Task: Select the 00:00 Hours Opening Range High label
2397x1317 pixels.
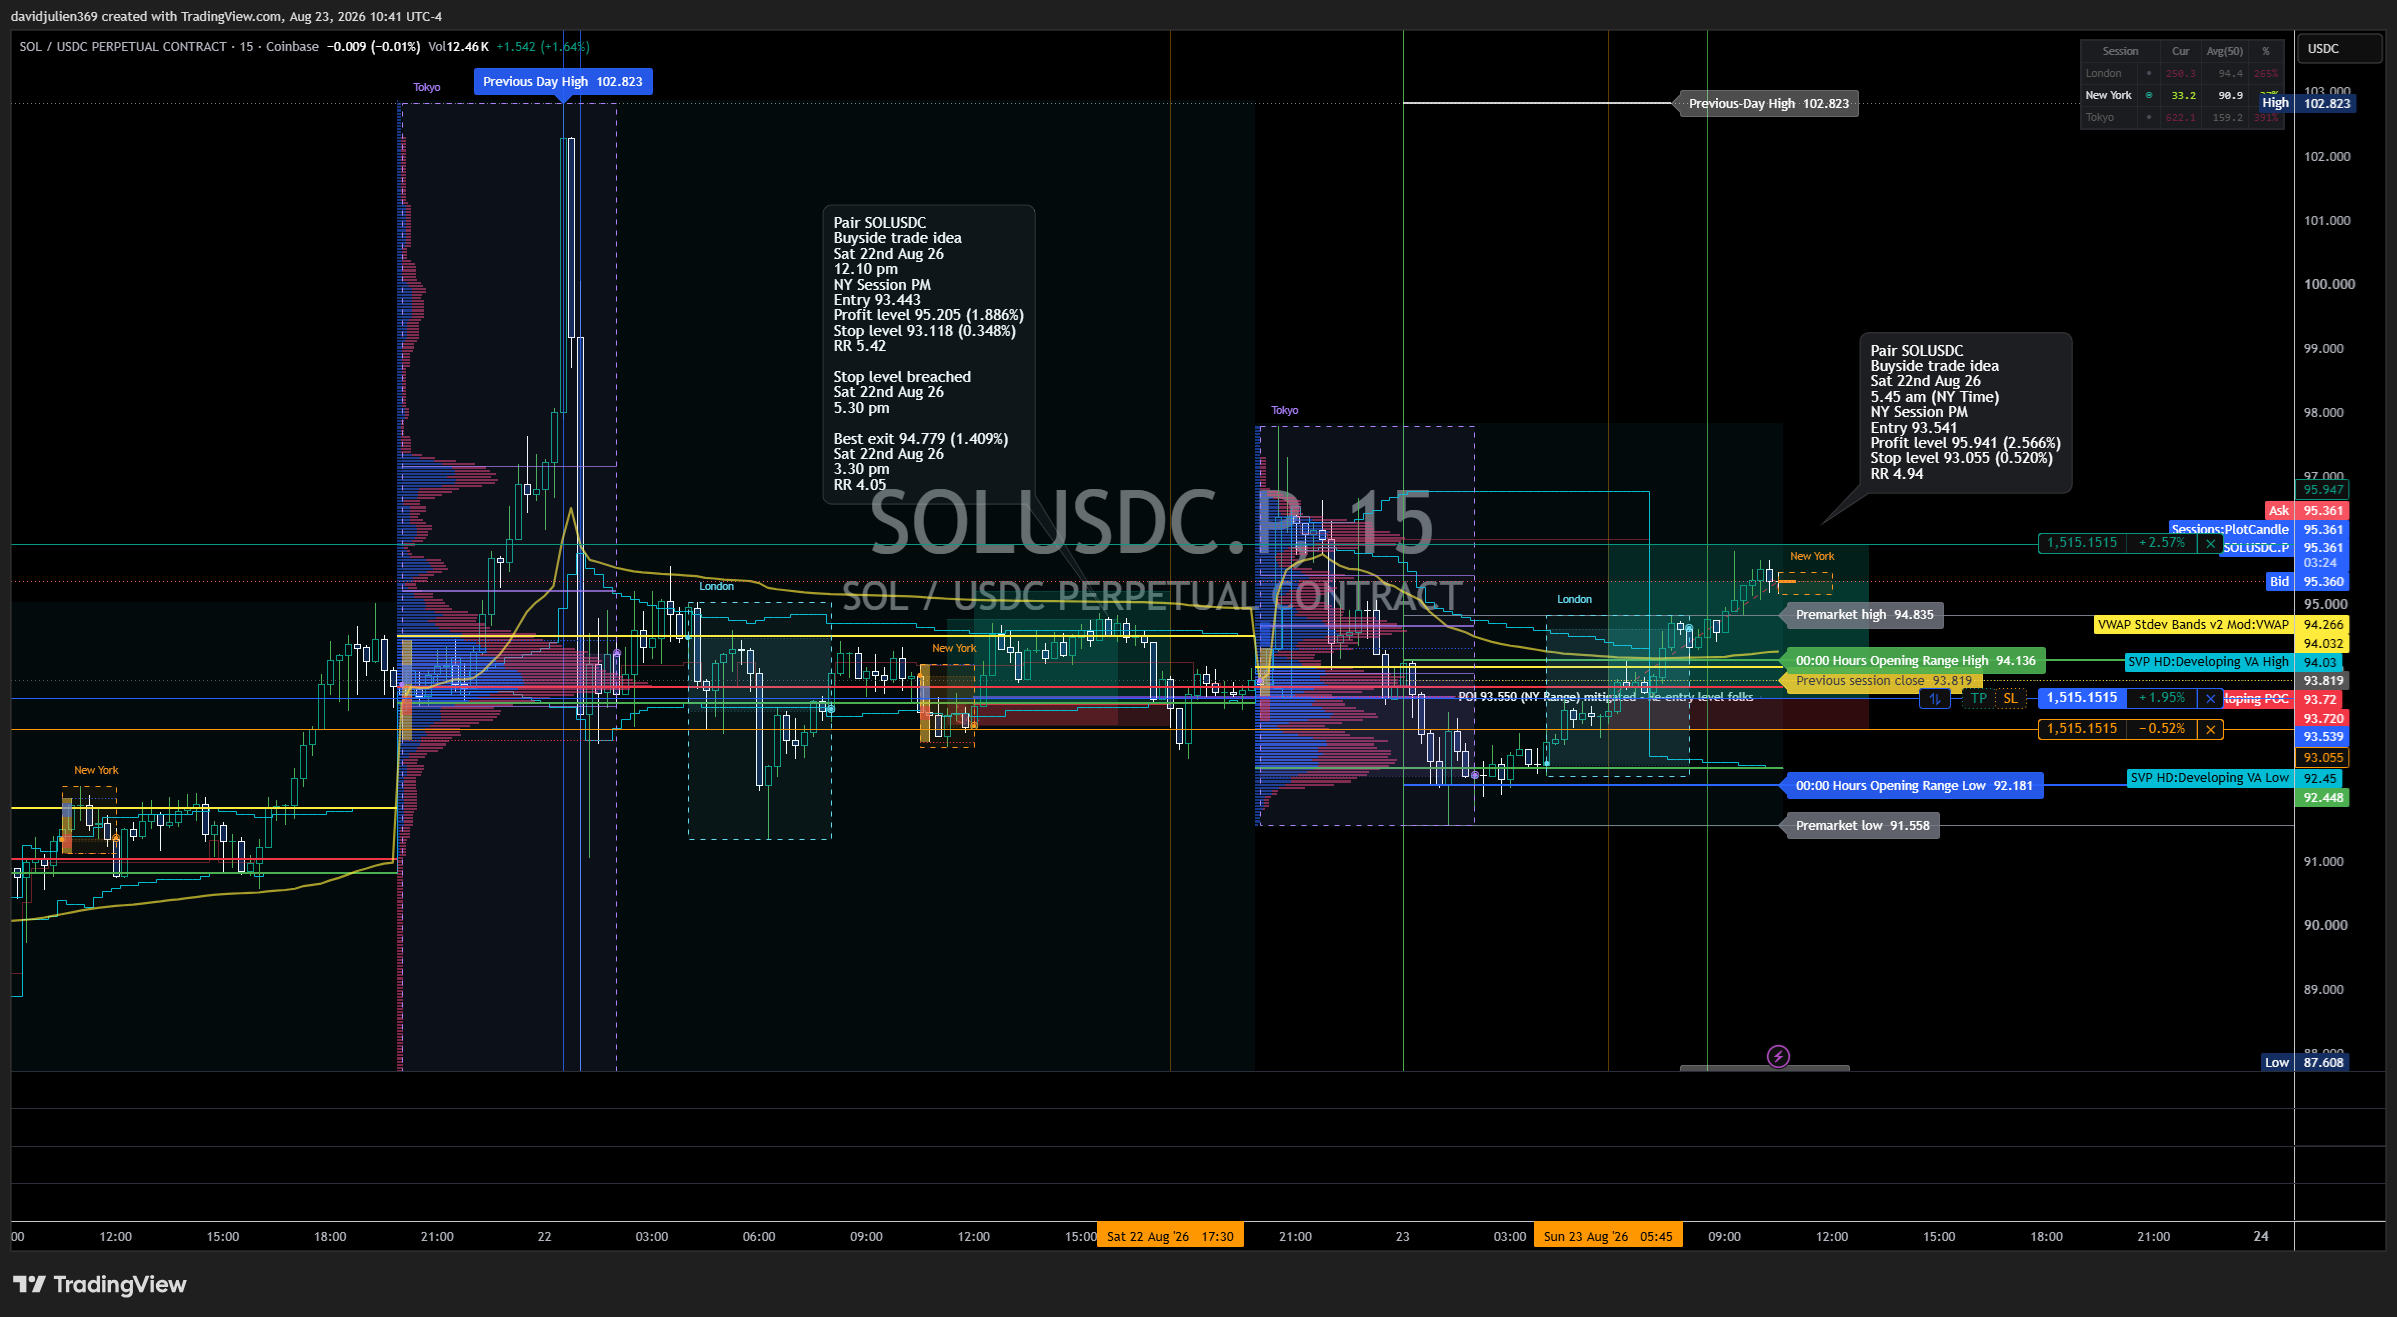Action: (x=1915, y=661)
